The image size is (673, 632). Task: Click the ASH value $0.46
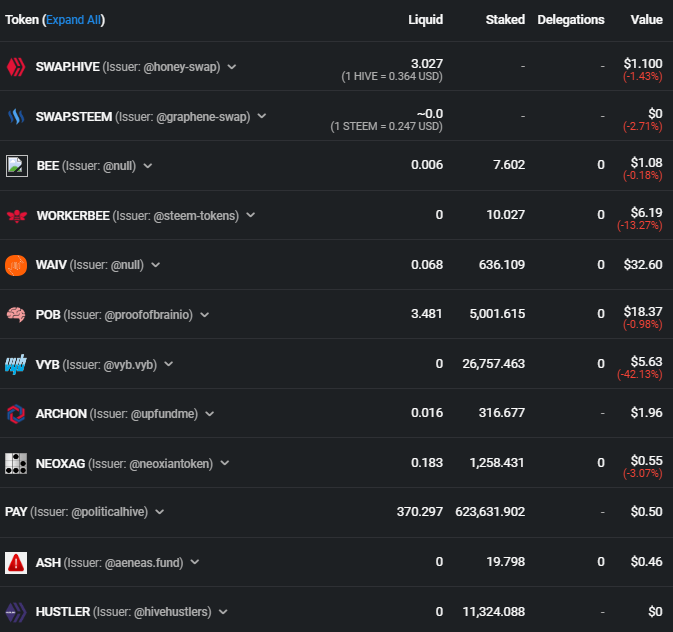point(646,562)
